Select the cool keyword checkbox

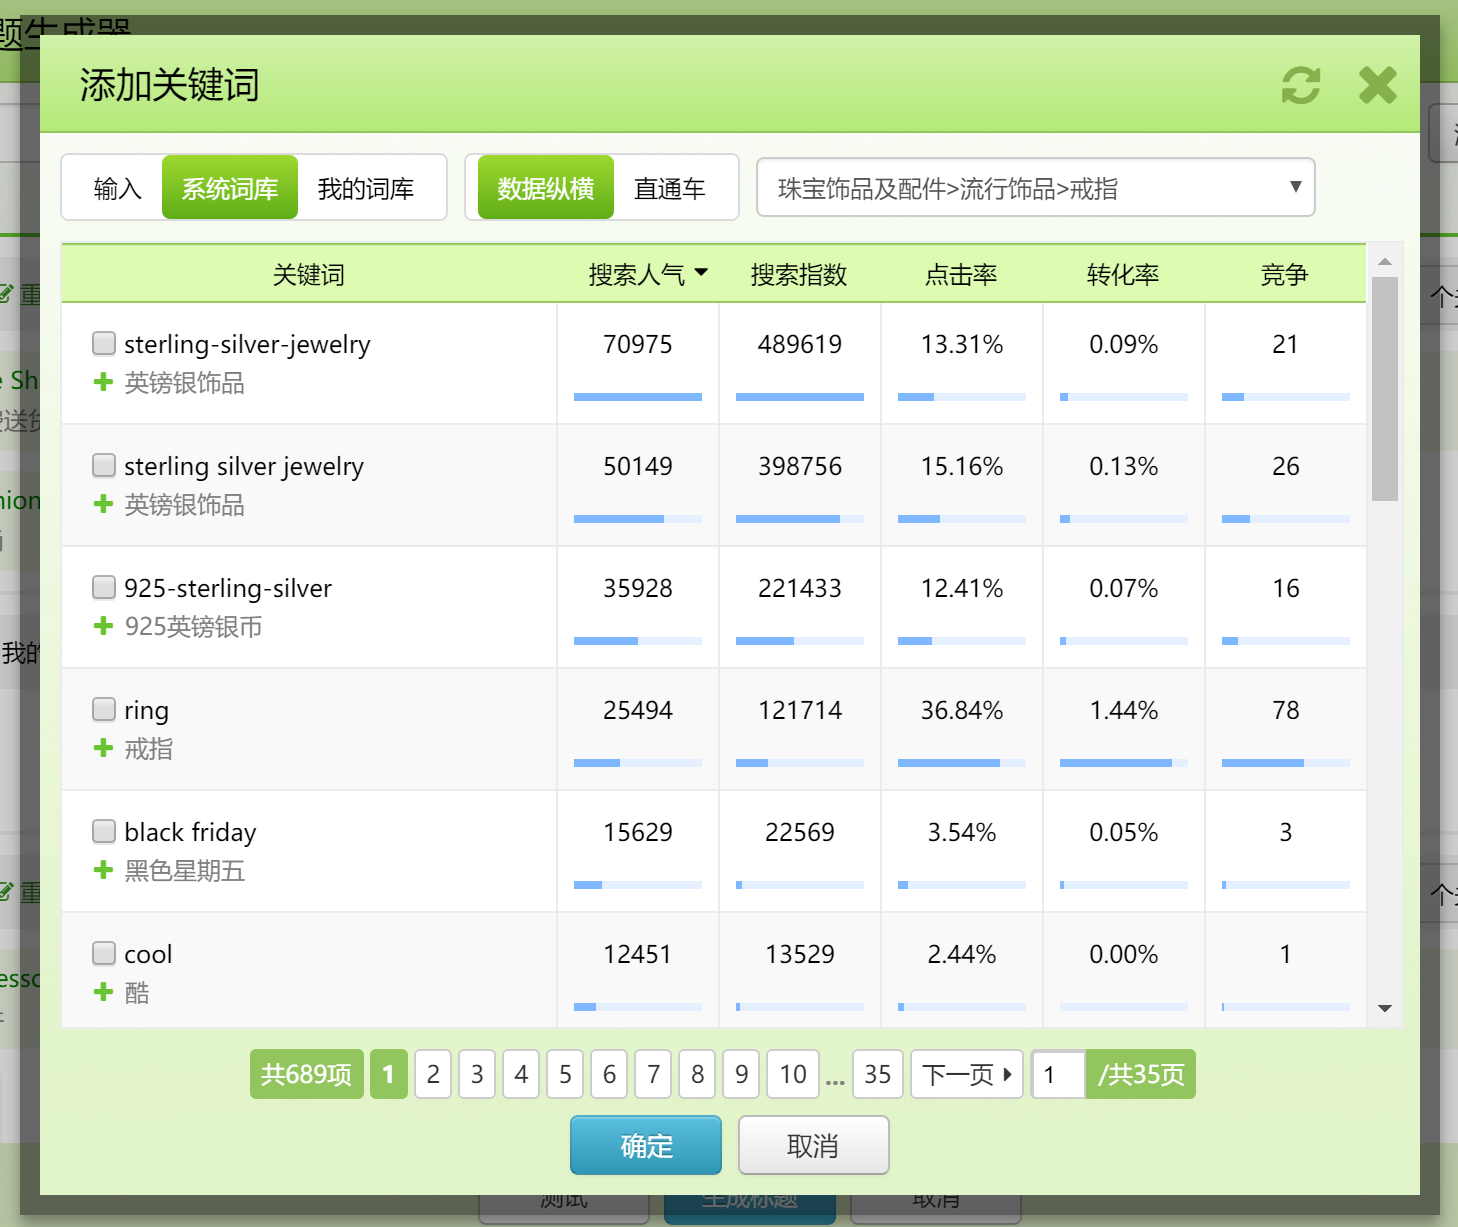[104, 953]
